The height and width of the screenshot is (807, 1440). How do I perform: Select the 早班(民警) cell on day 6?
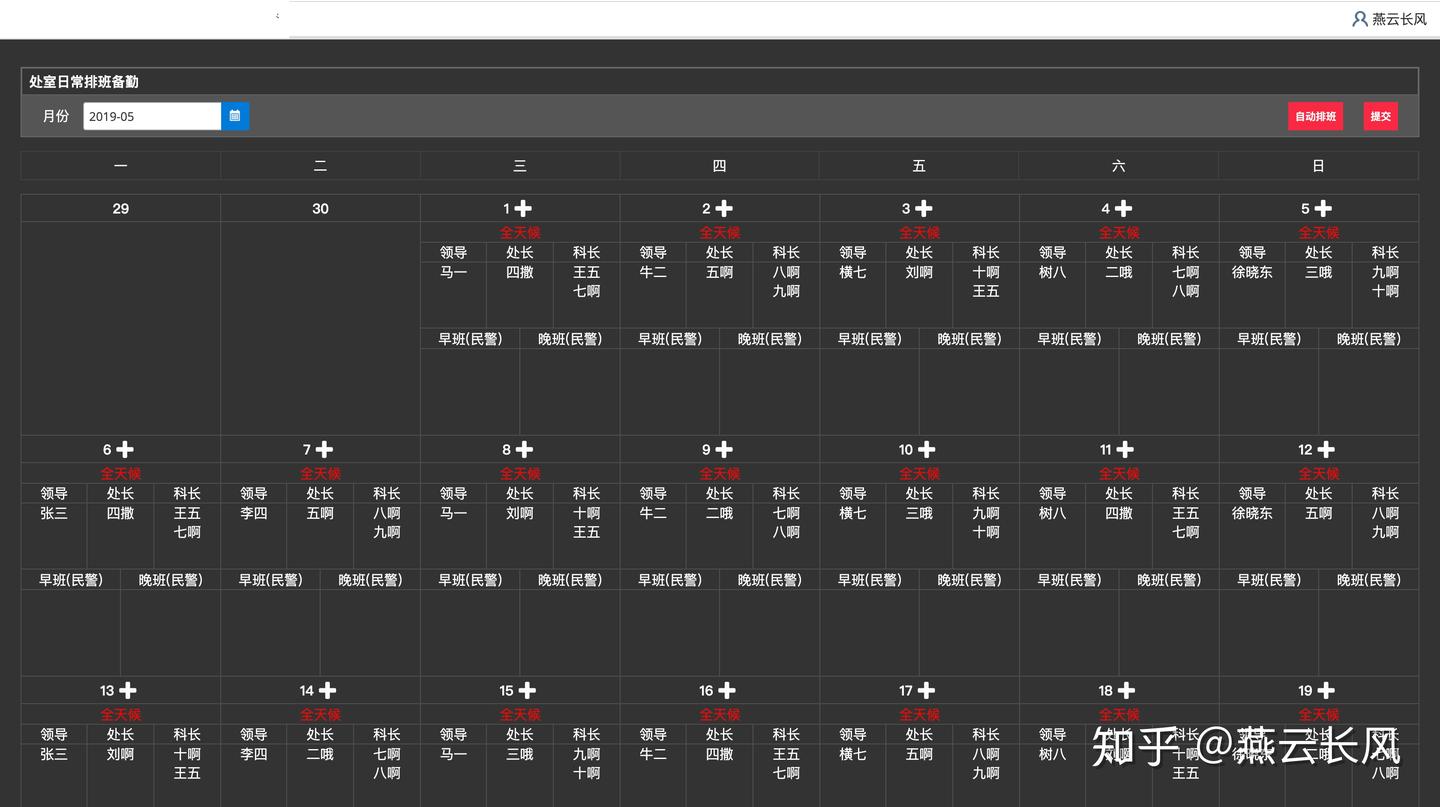[71, 580]
